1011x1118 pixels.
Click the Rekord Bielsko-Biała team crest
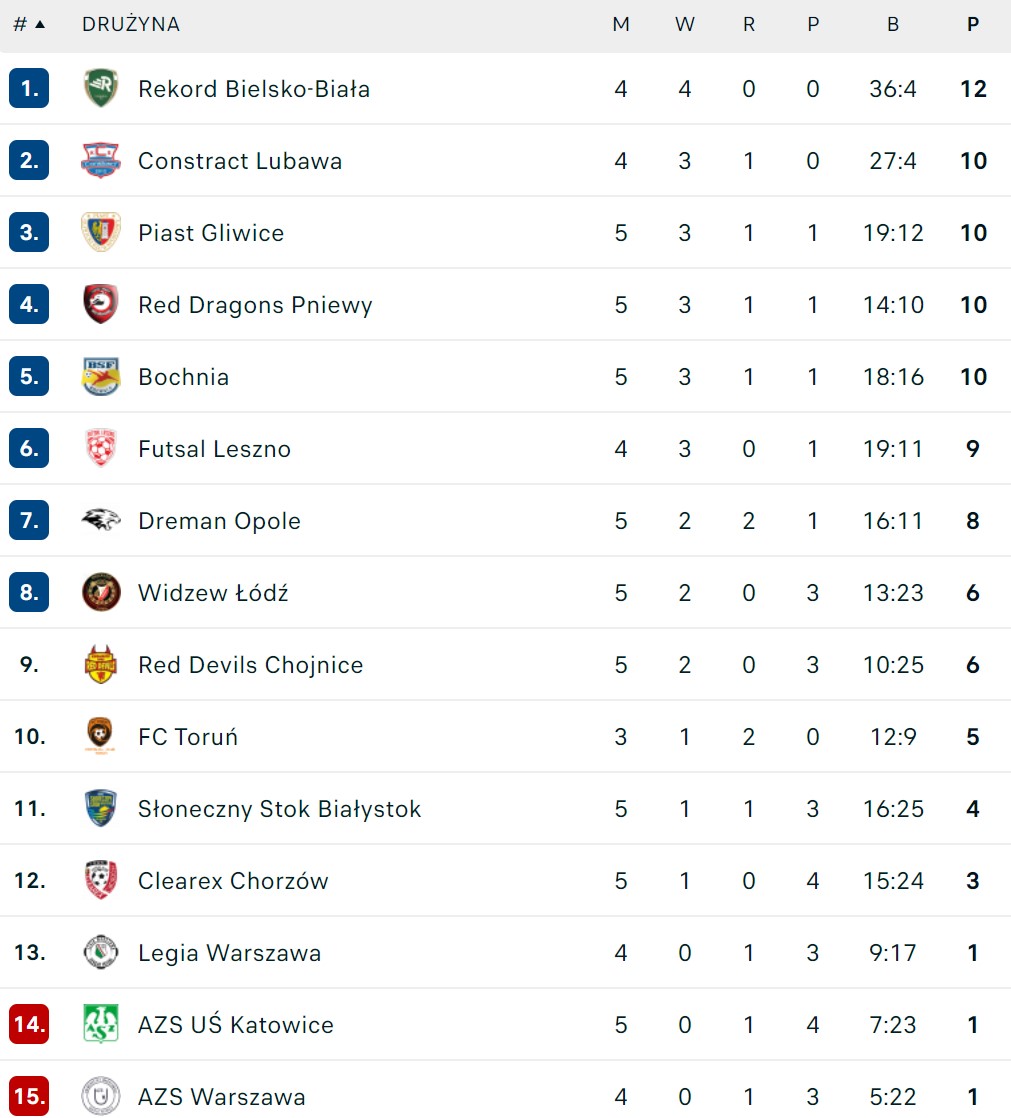[101, 89]
